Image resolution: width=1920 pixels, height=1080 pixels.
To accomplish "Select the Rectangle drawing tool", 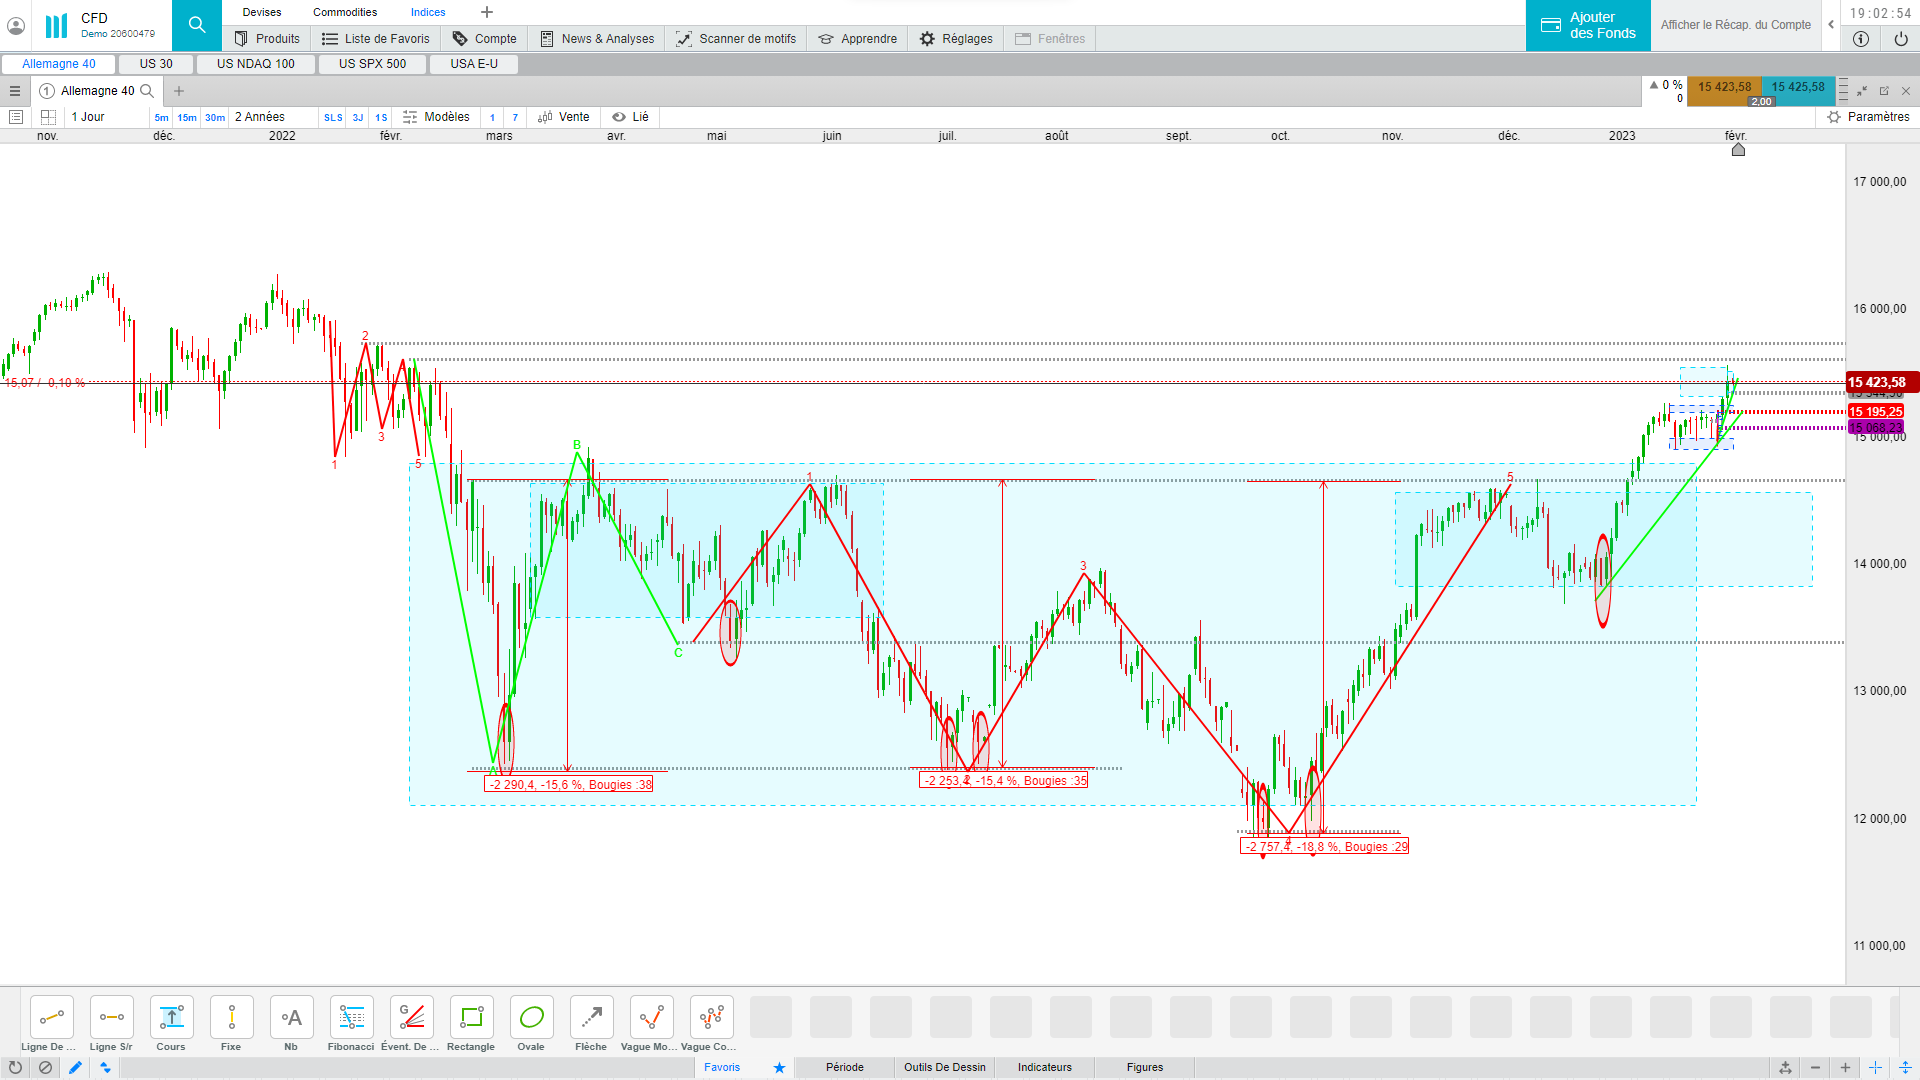I will (x=471, y=1018).
